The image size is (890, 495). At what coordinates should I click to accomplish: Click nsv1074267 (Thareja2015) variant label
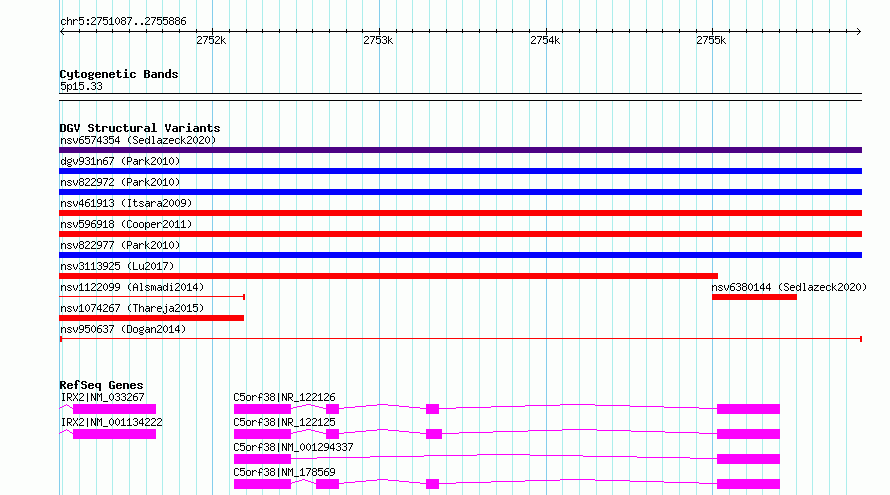click(x=132, y=308)
